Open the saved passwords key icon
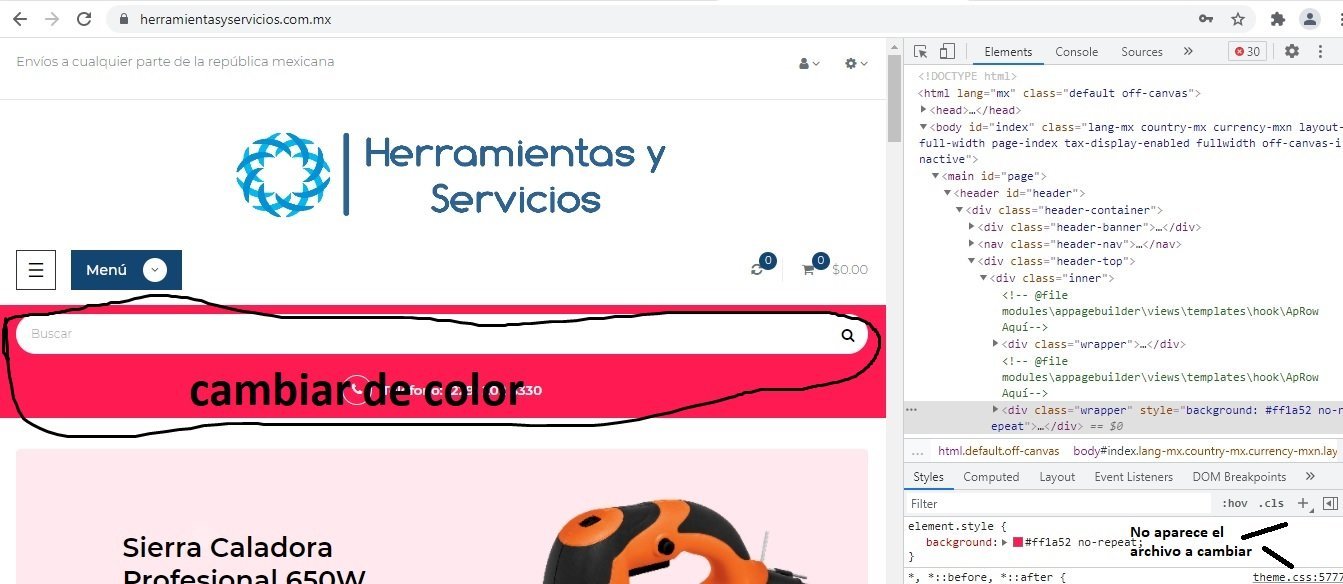Viewport: 1343px width, 584px height. coord(1206,19)
